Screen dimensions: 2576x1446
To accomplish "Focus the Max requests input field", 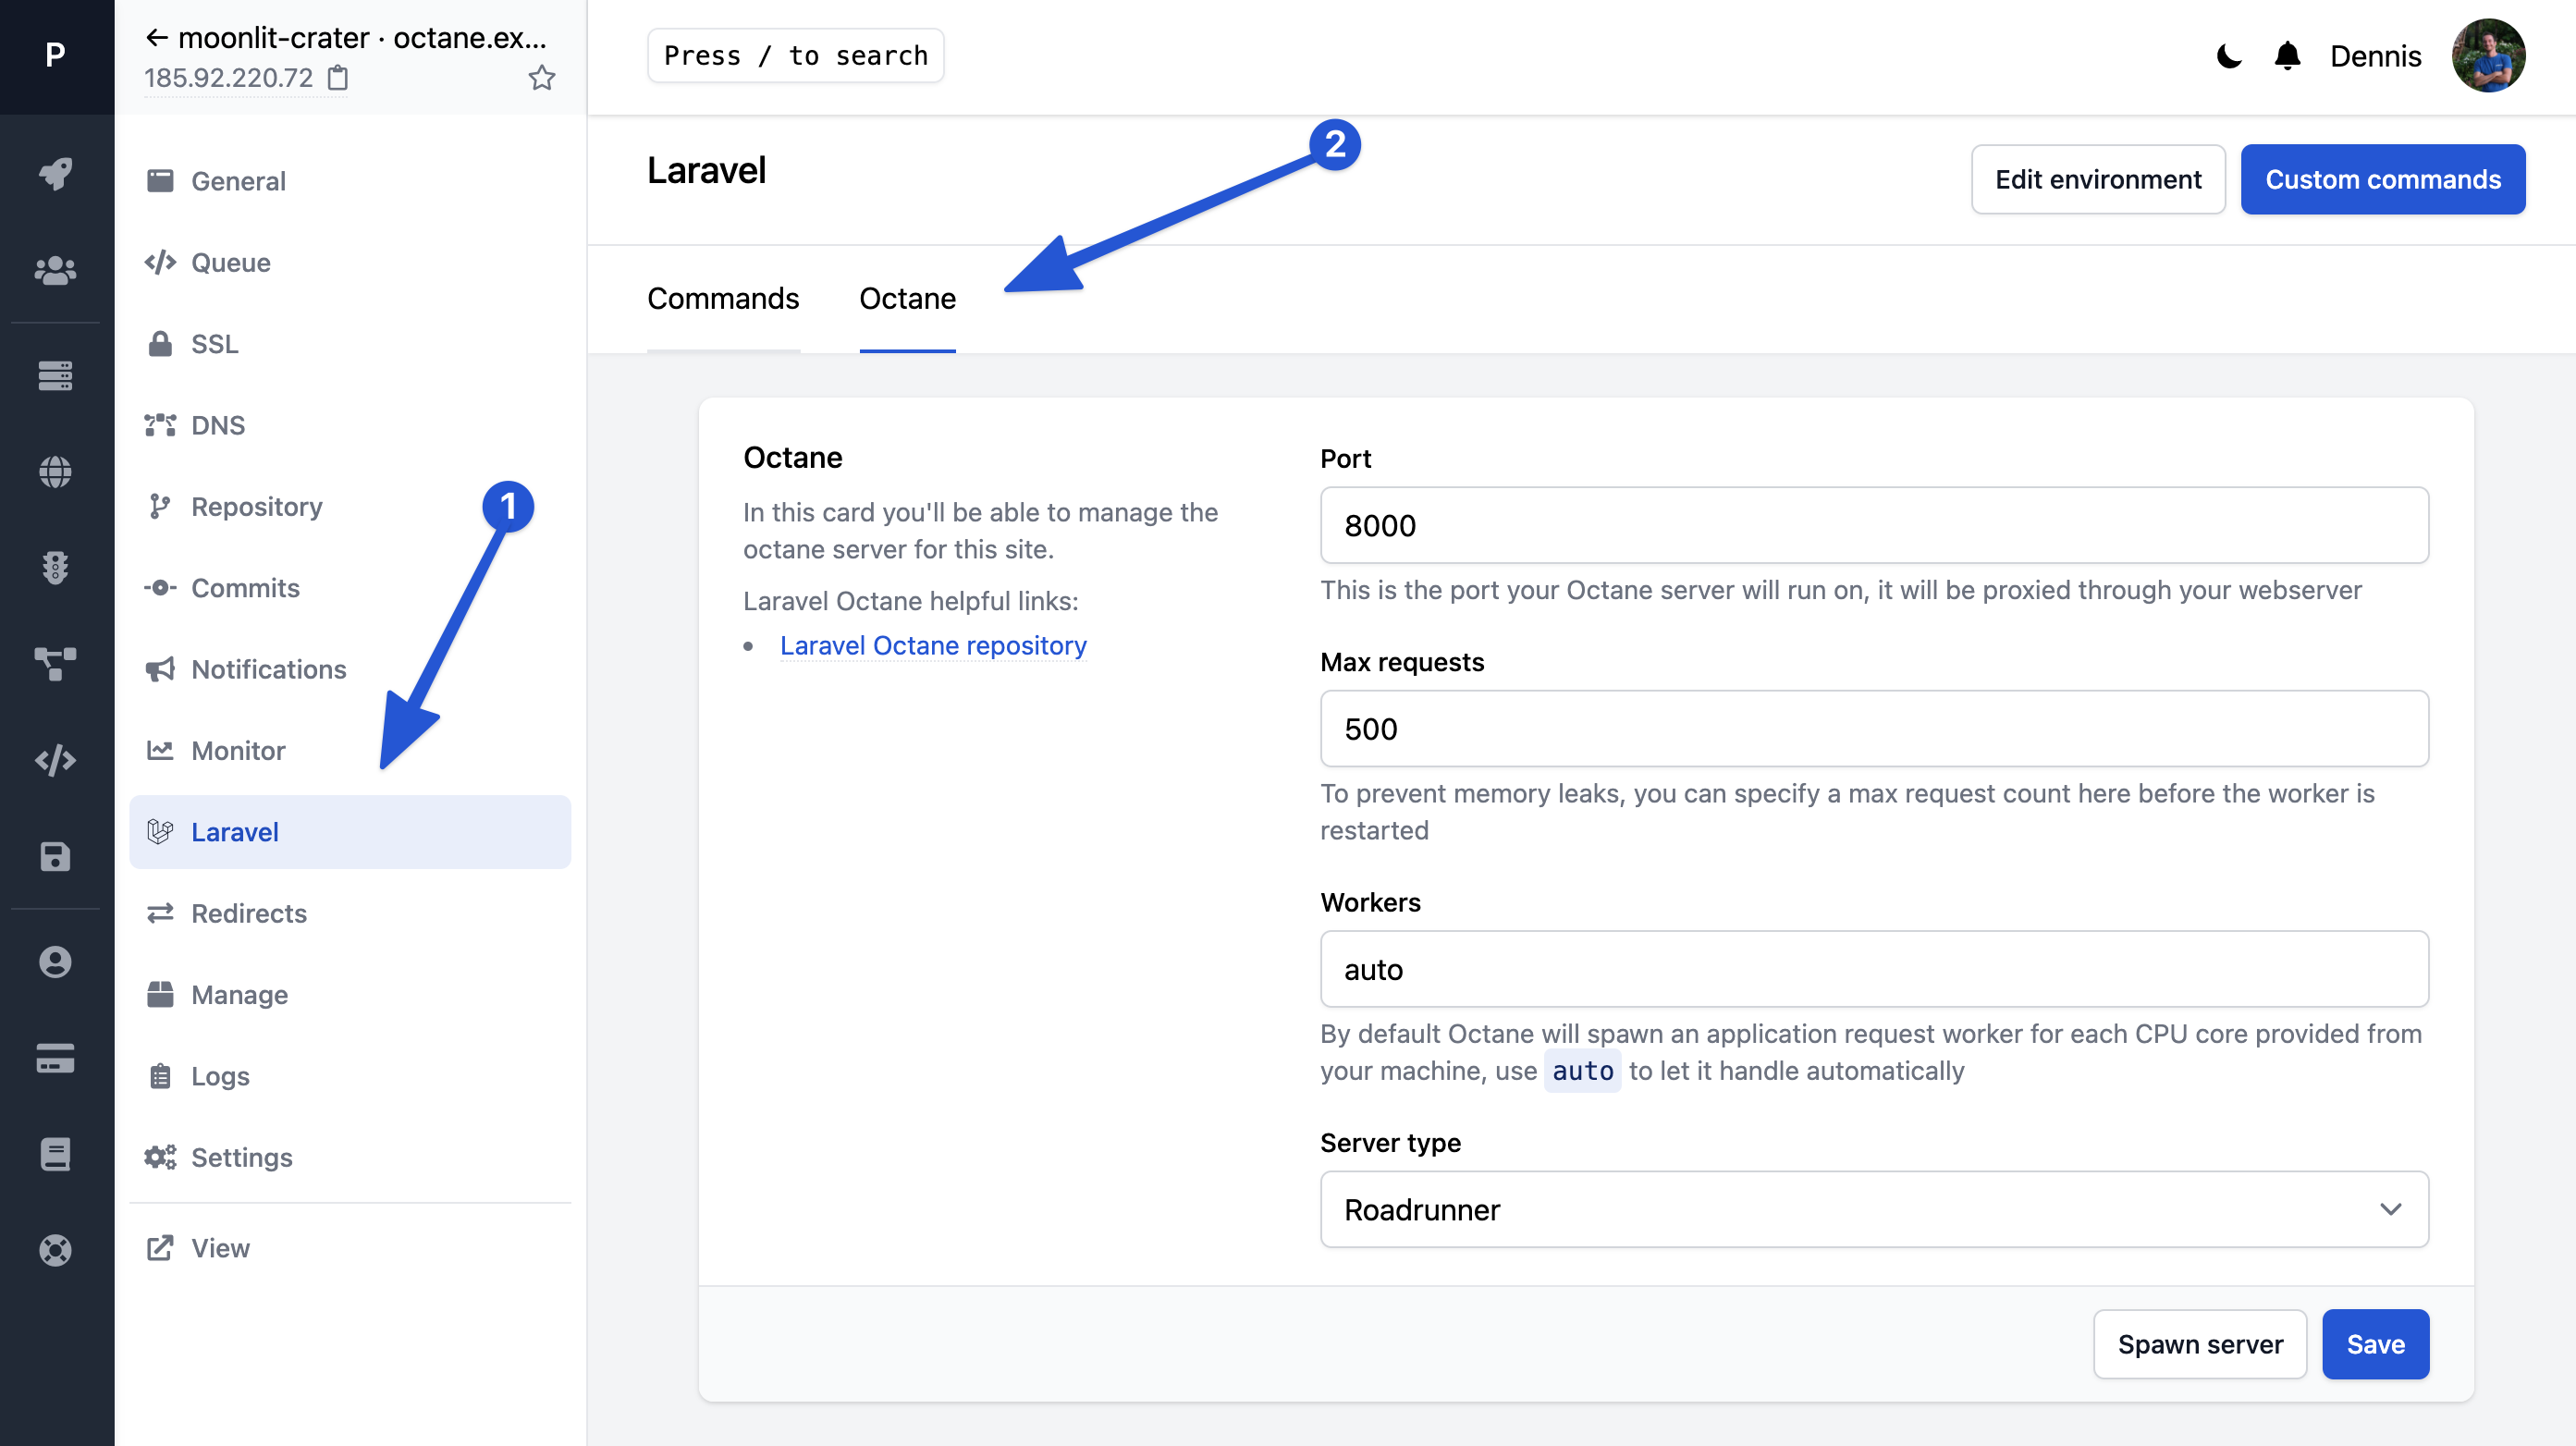I will [1874, 728].
